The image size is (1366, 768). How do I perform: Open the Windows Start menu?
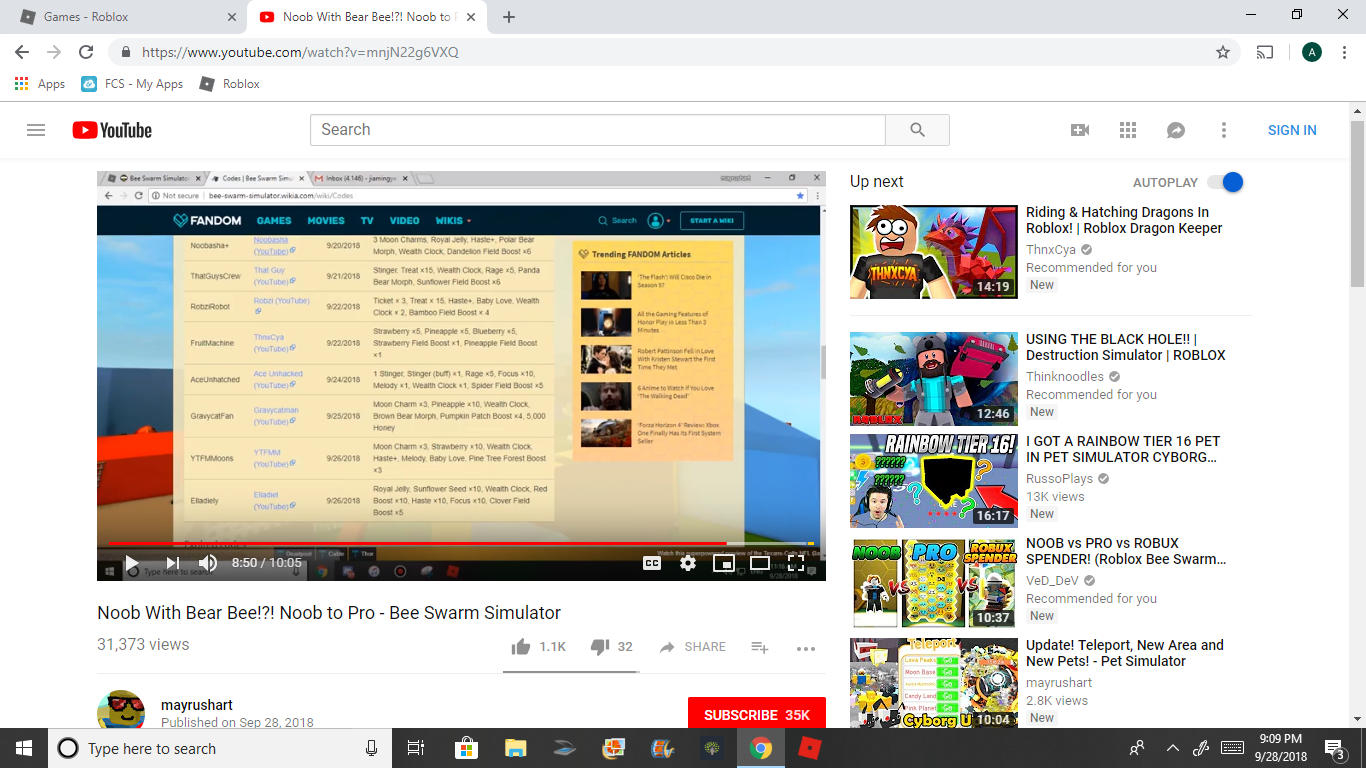(23, 748)
